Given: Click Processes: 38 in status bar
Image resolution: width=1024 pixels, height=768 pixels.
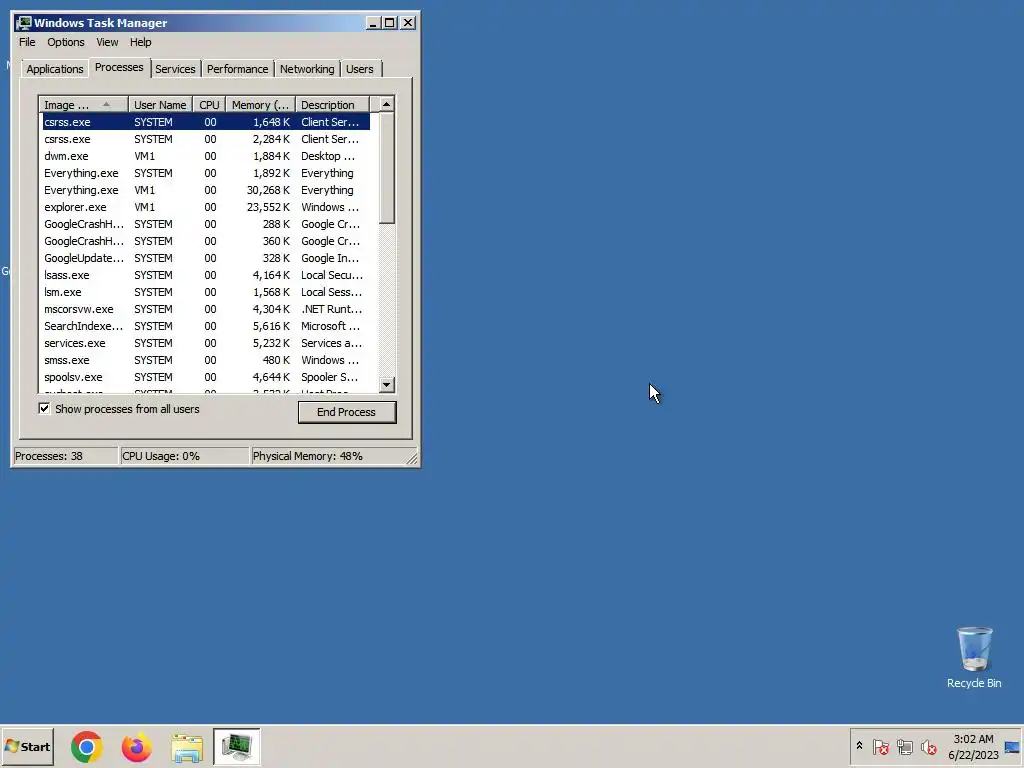Looking at the screenshot, I should [x=65, y=456].
